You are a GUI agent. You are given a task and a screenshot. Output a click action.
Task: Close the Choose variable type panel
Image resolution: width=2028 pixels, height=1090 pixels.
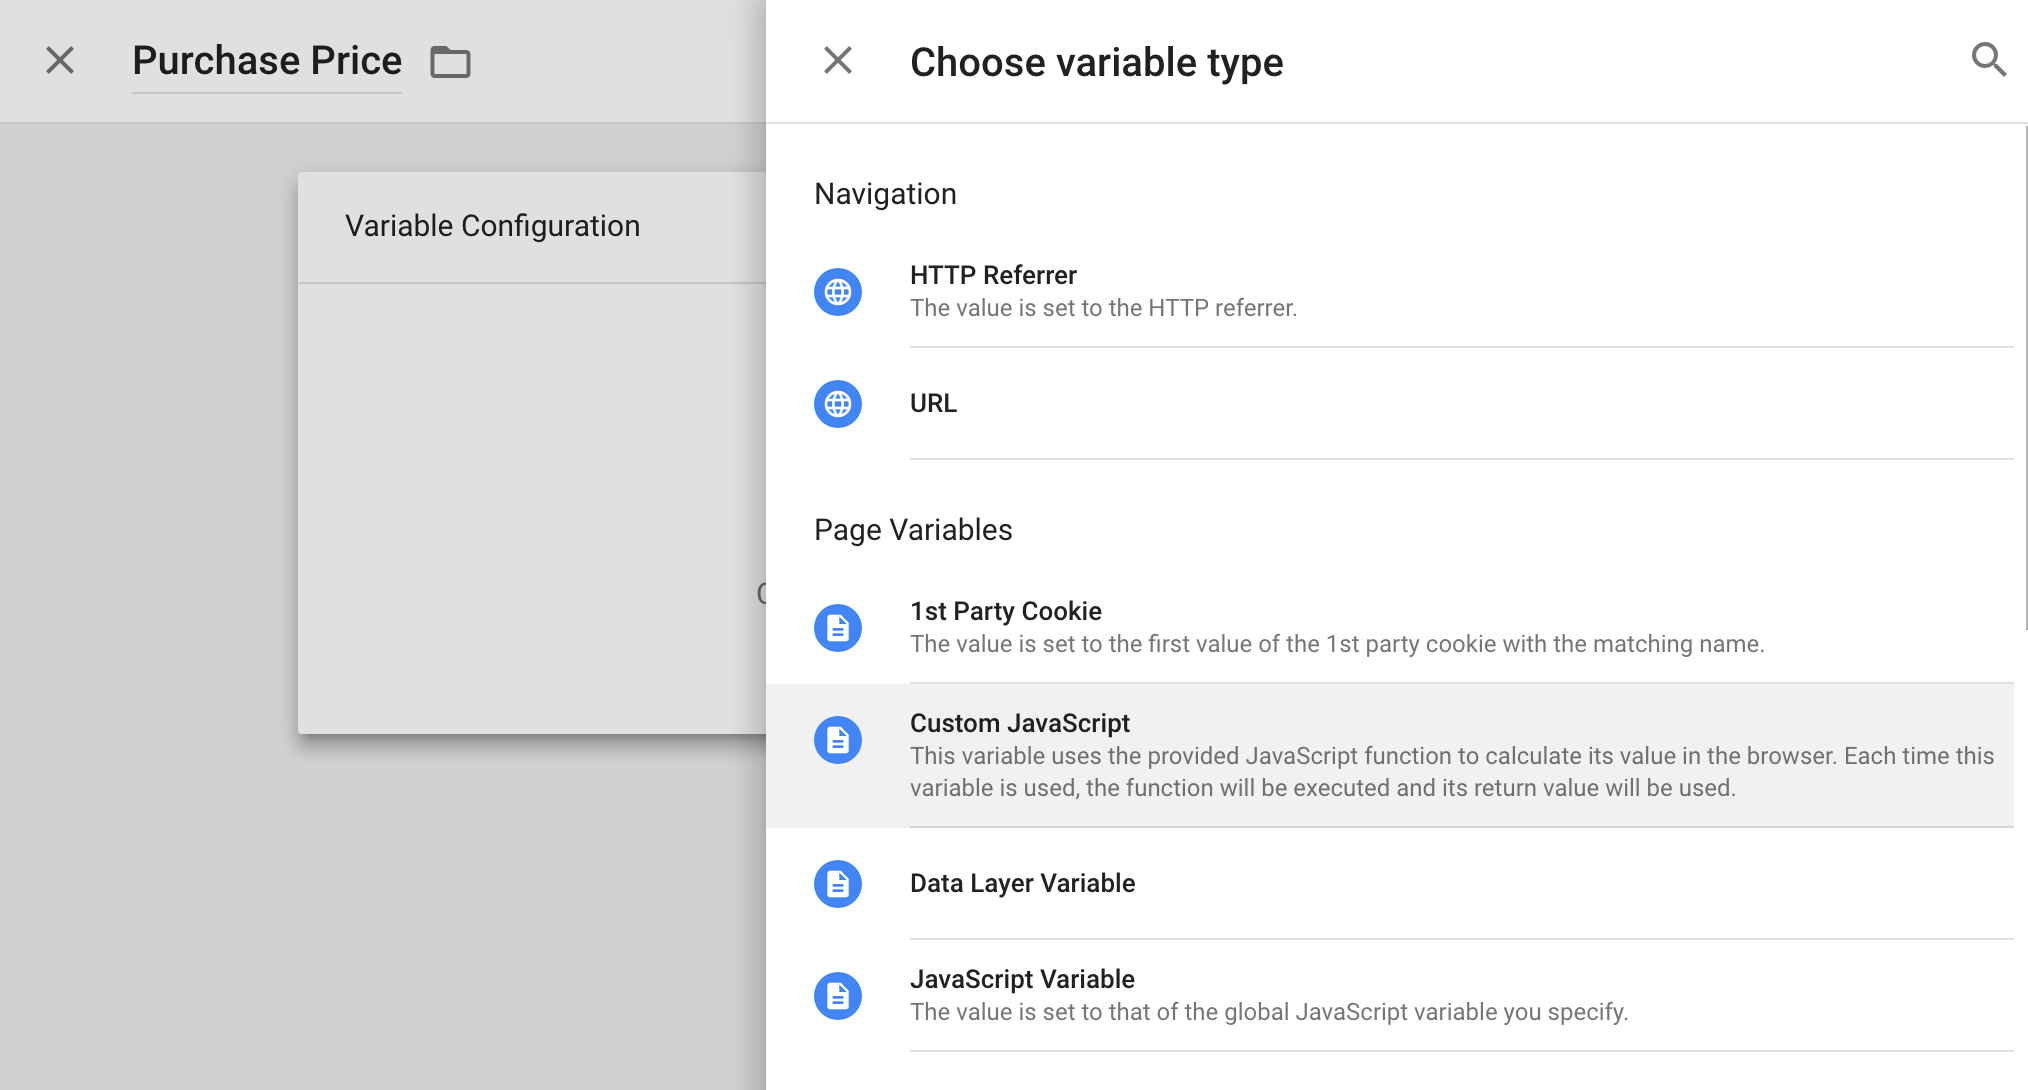point(838,61)
